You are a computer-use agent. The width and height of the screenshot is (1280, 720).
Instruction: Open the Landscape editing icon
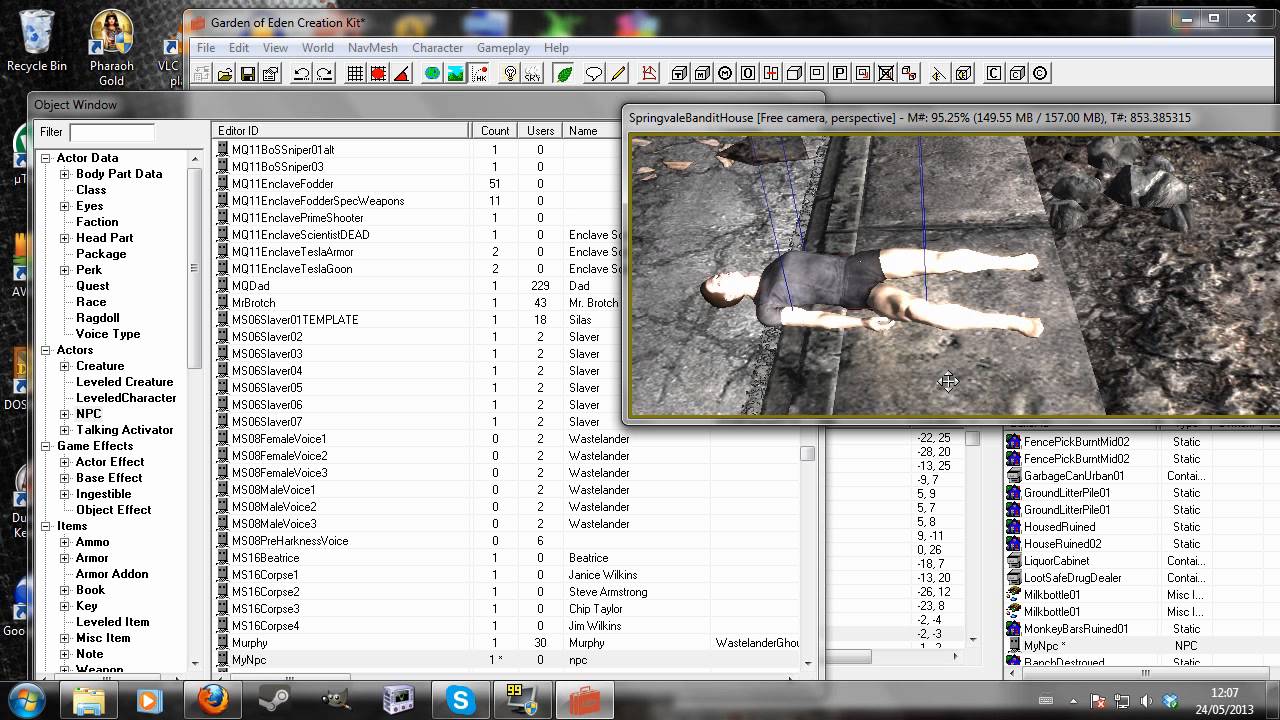coord(455,73)
